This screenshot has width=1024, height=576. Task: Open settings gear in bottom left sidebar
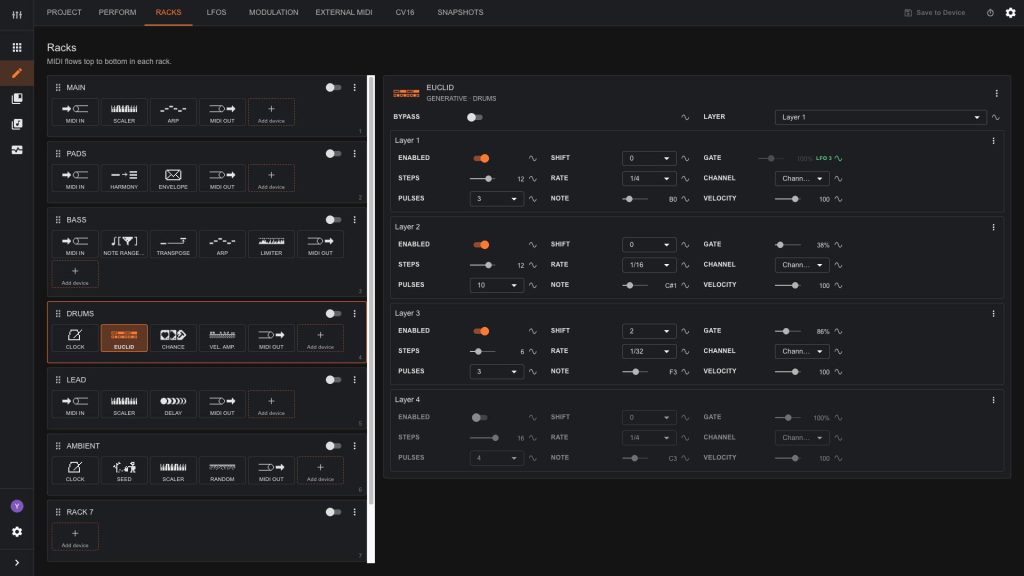click(17, 532)
